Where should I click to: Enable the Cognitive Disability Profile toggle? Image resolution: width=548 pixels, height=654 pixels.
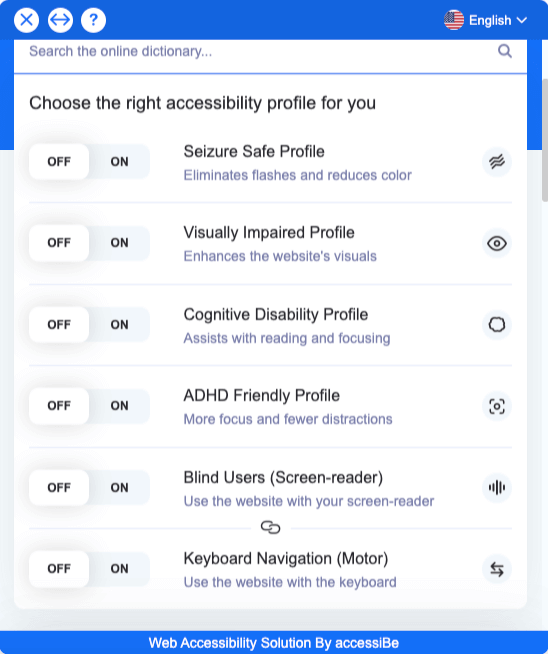click(119, 324)
